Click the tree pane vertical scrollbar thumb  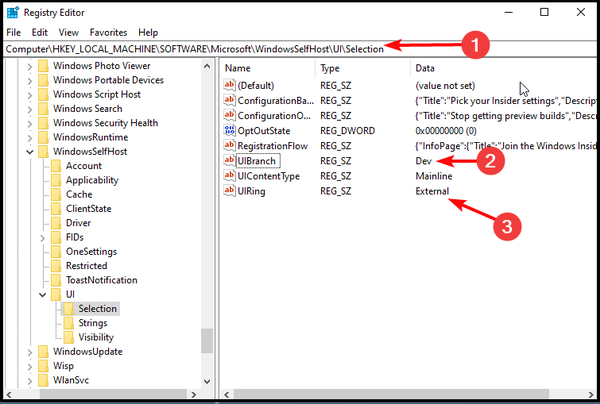click(207, 340)
